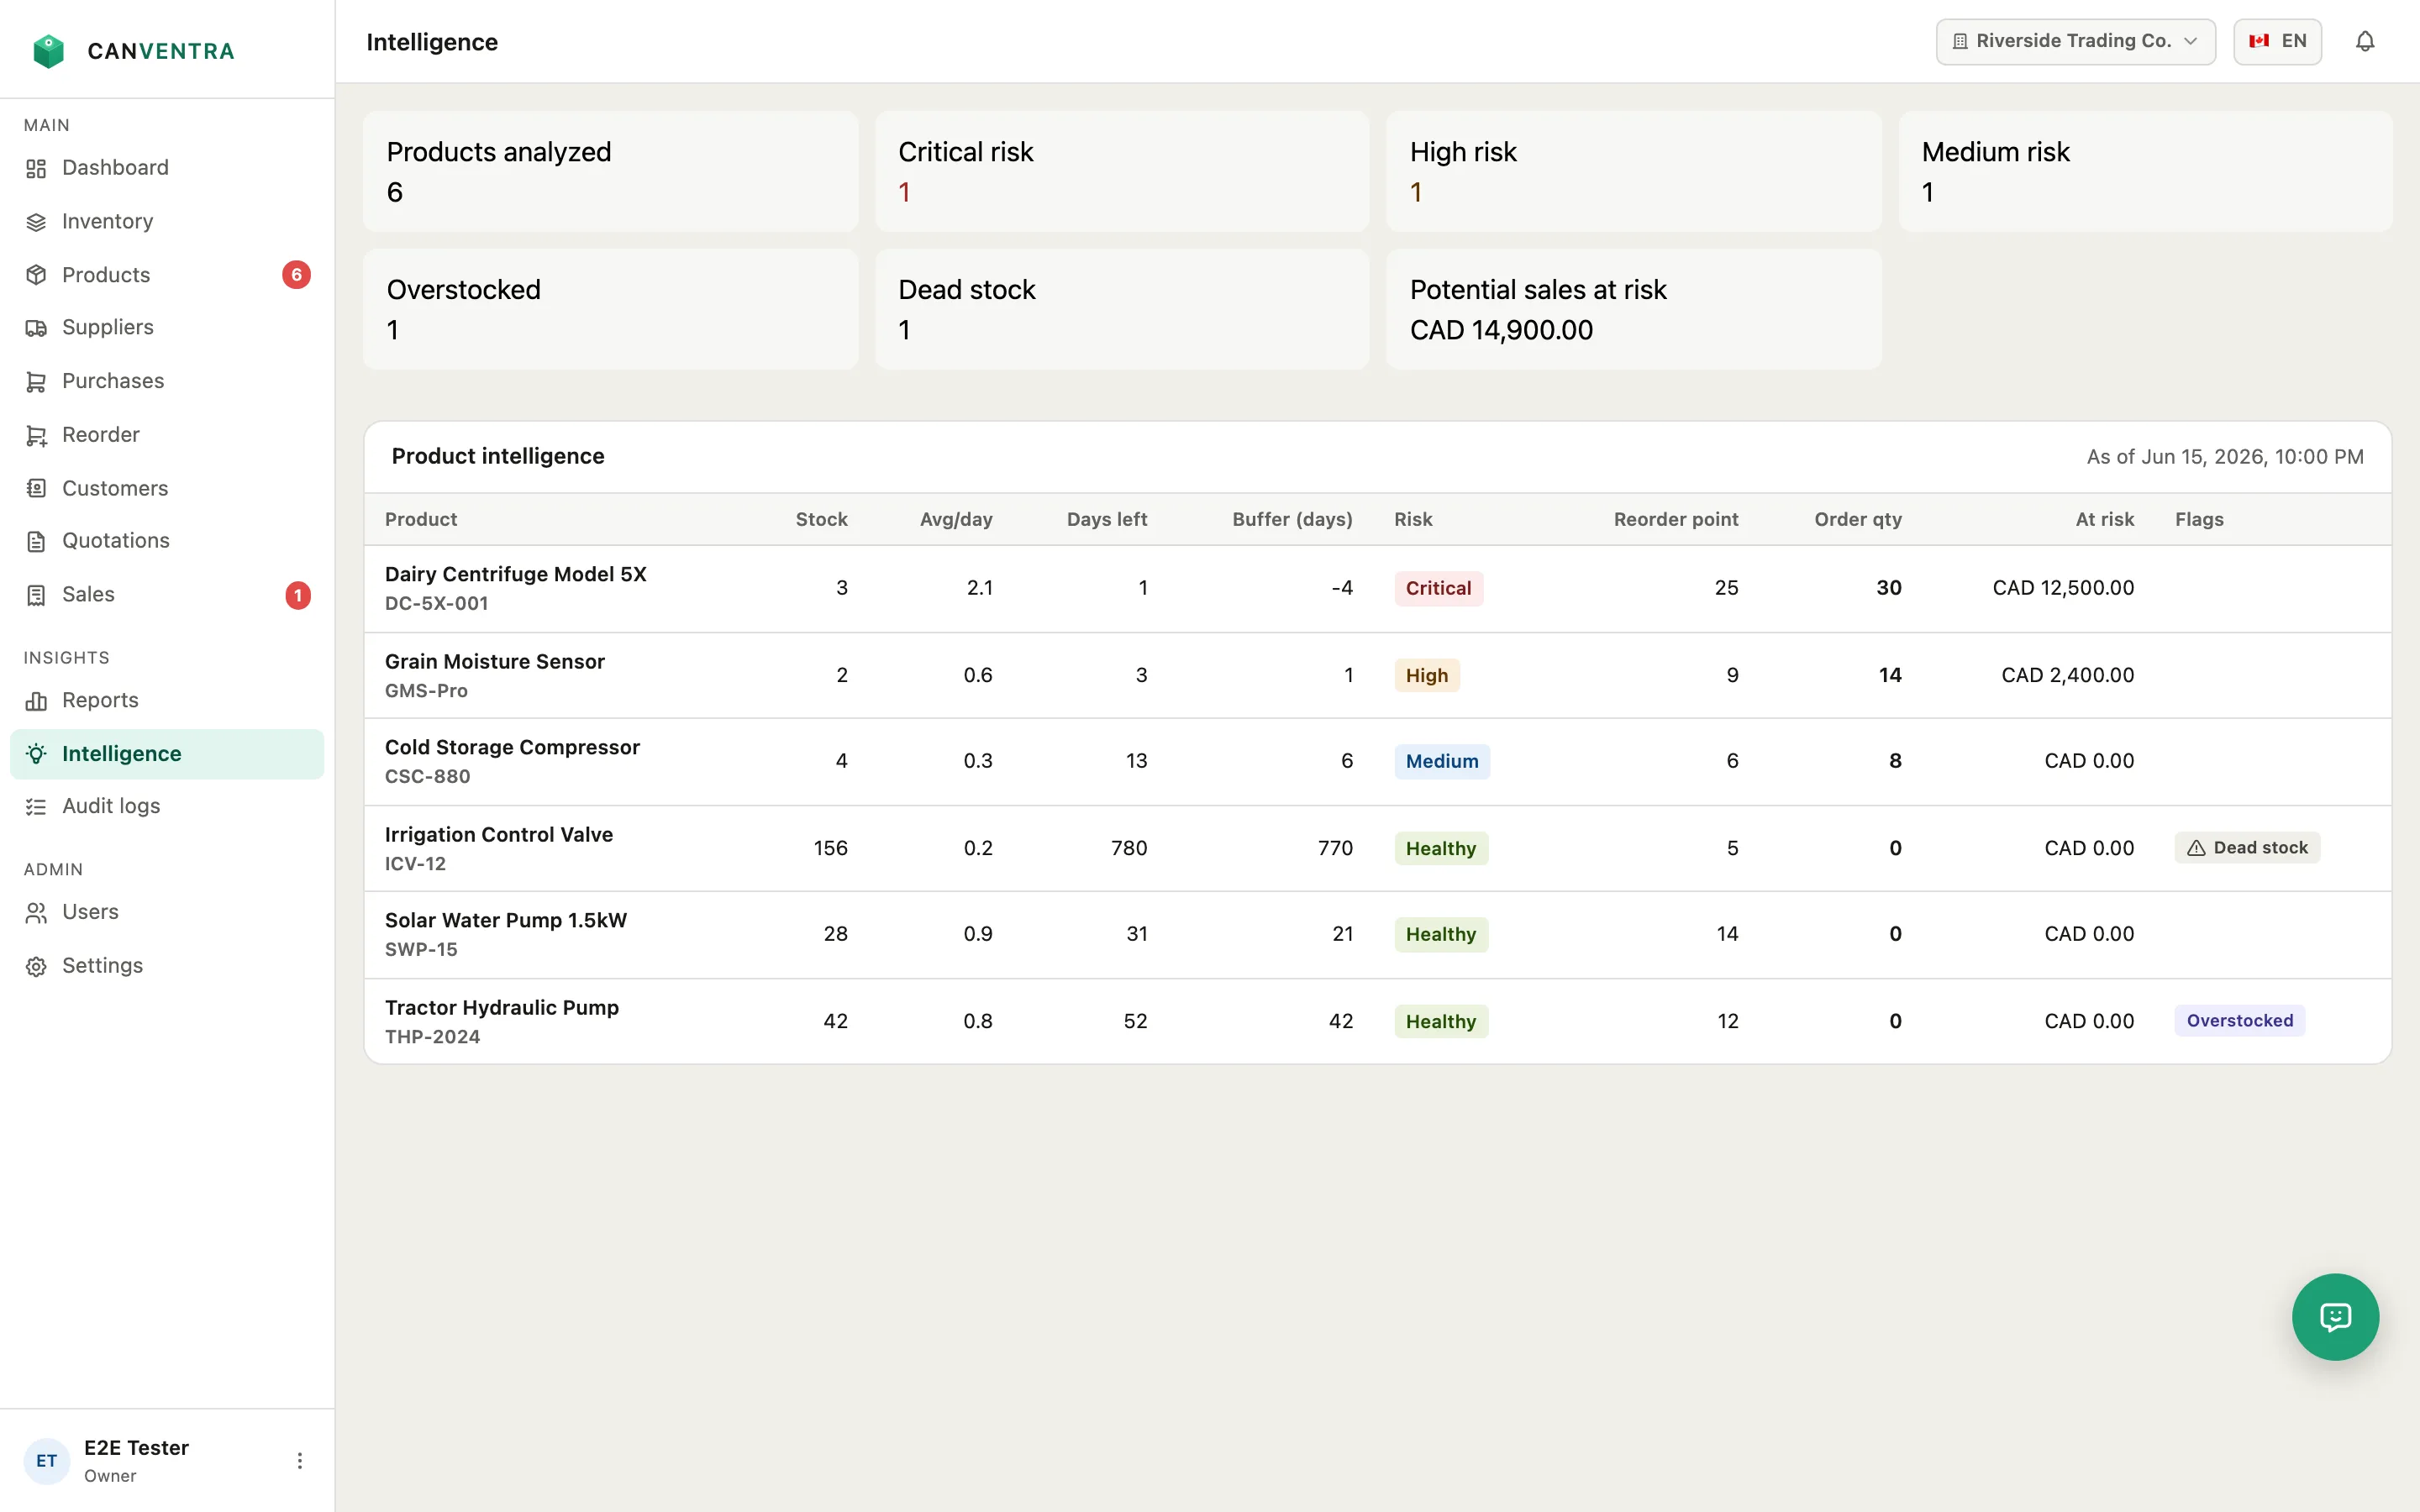This screenshot has width=2420, height=1512.
Task: Click the Products box icon
Action: 36,275
